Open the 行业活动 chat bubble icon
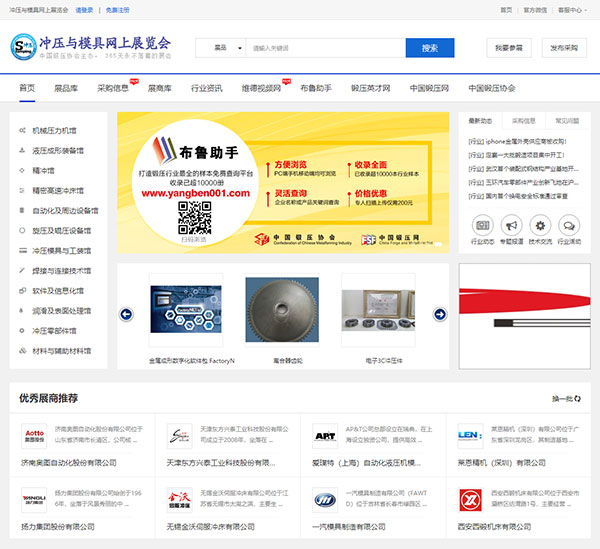600x549 pixels. pos(568,225)
